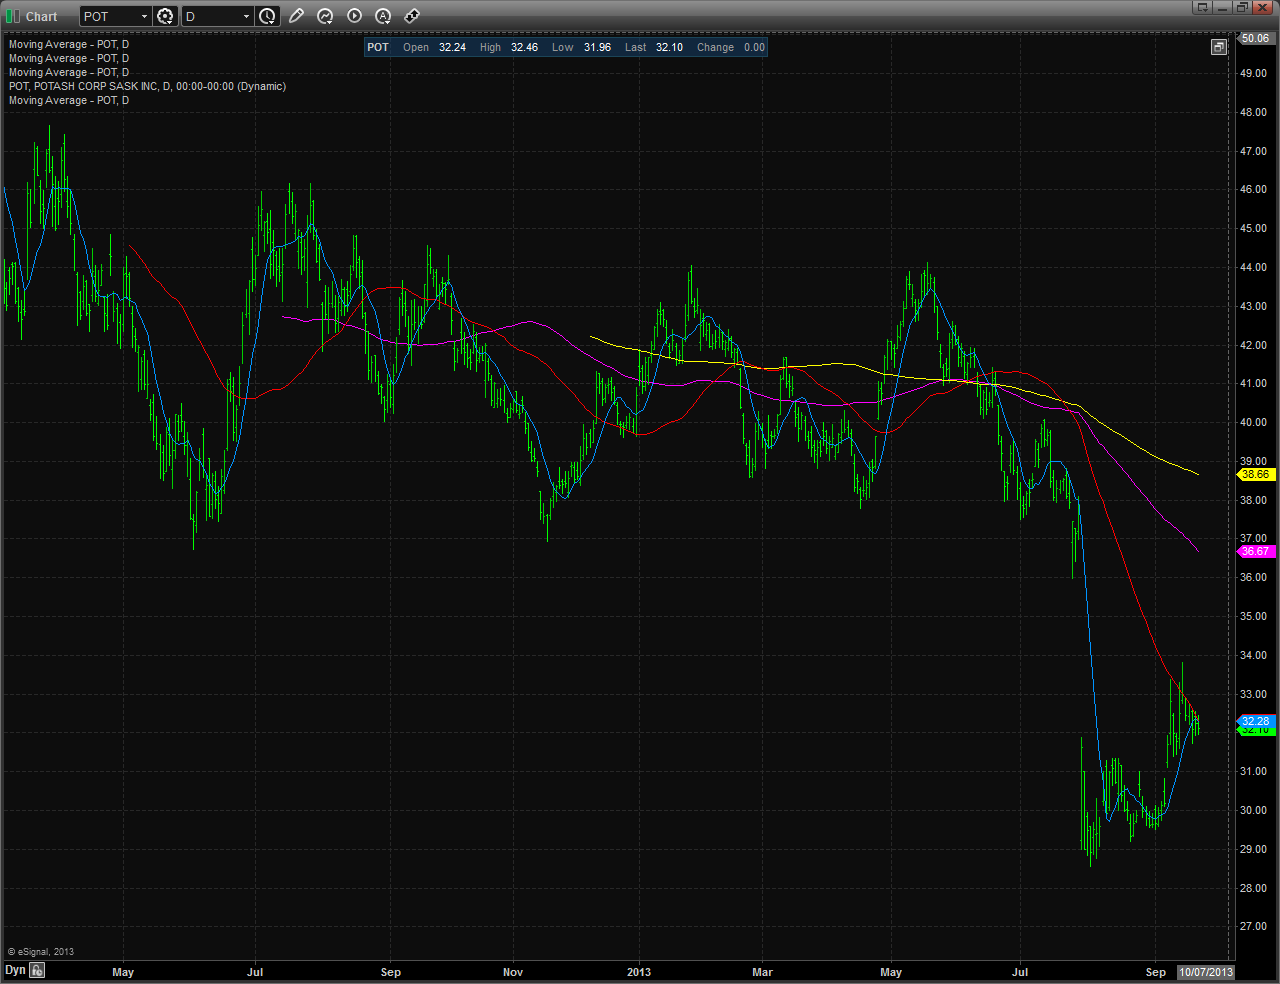Click the crossing arrows compare icon
Screen dimensions: 1280x984
point(411,15)
